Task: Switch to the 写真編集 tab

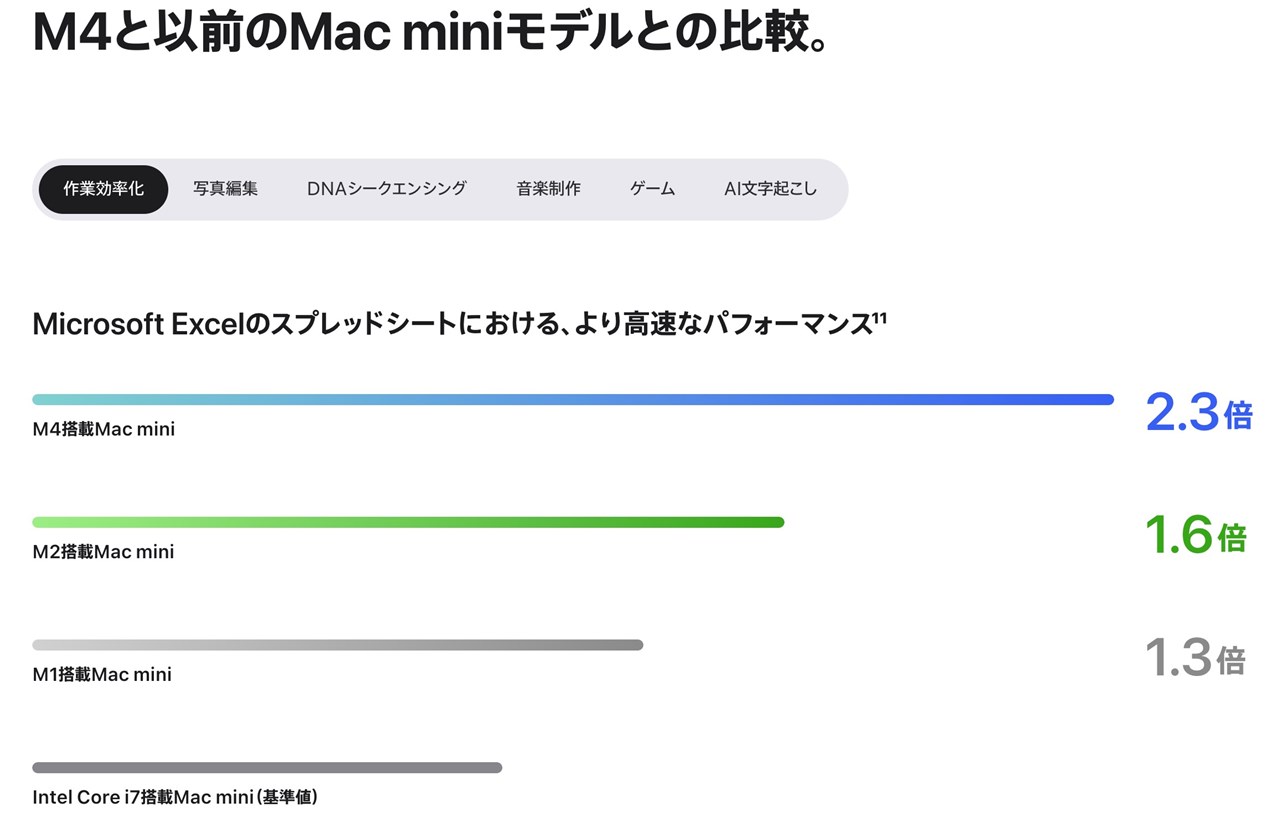Action: pos(226,188)
